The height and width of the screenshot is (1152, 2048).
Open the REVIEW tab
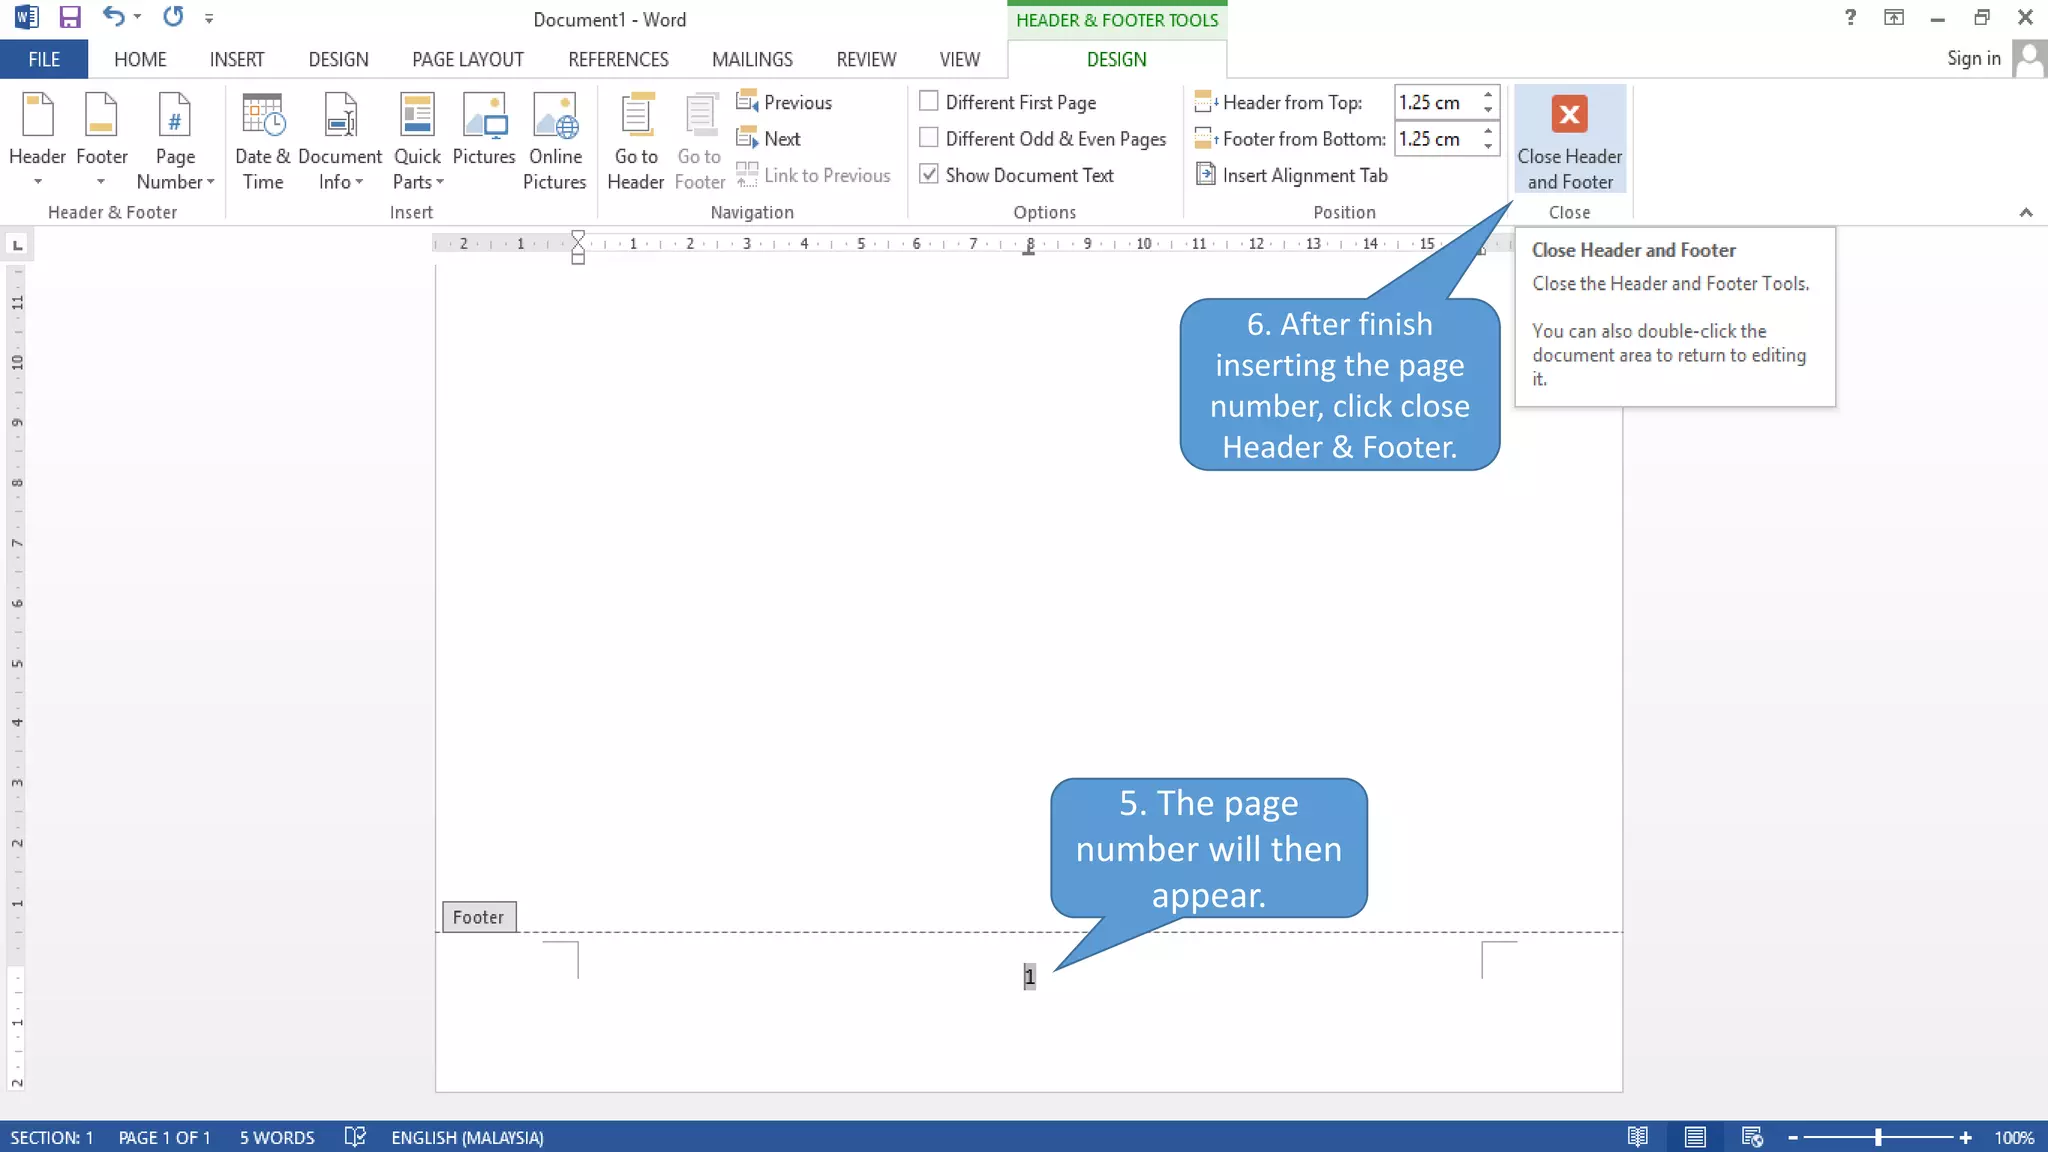(866, 59)
